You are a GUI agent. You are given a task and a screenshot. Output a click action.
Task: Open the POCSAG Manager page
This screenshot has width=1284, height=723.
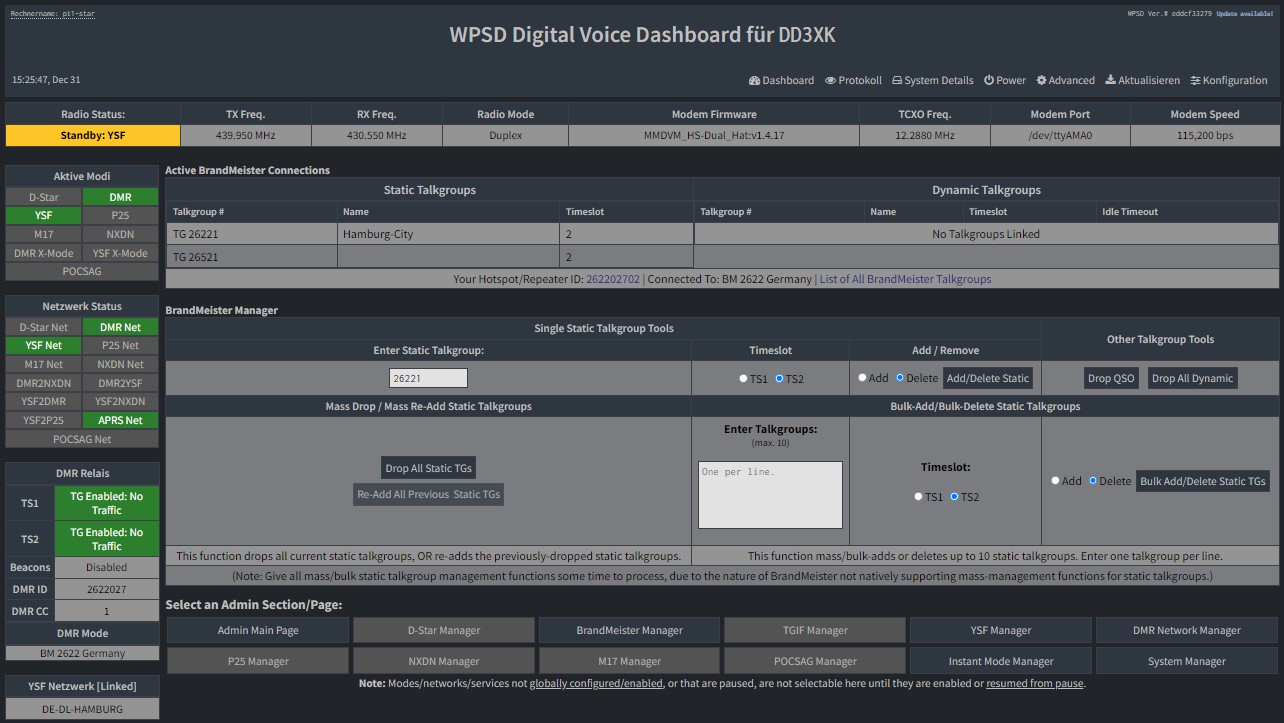pyautogui.click(x=815, y=661)
